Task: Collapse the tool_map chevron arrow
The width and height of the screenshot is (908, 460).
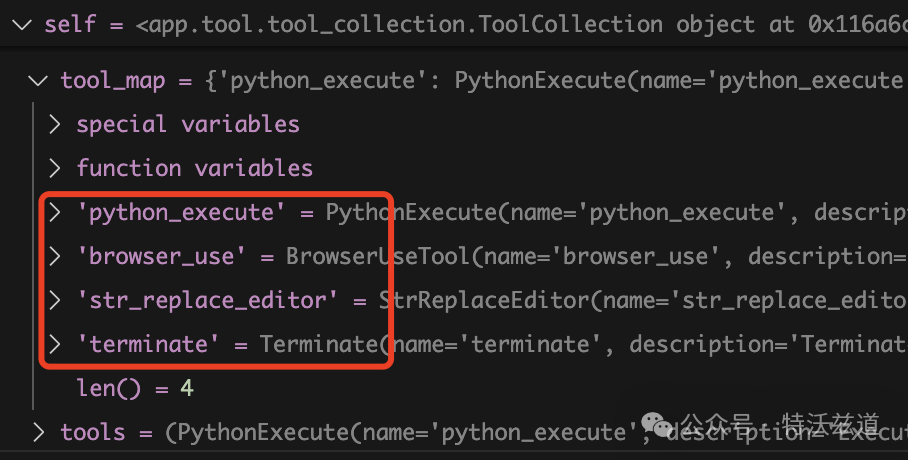Action: click(x=38, y=81)
